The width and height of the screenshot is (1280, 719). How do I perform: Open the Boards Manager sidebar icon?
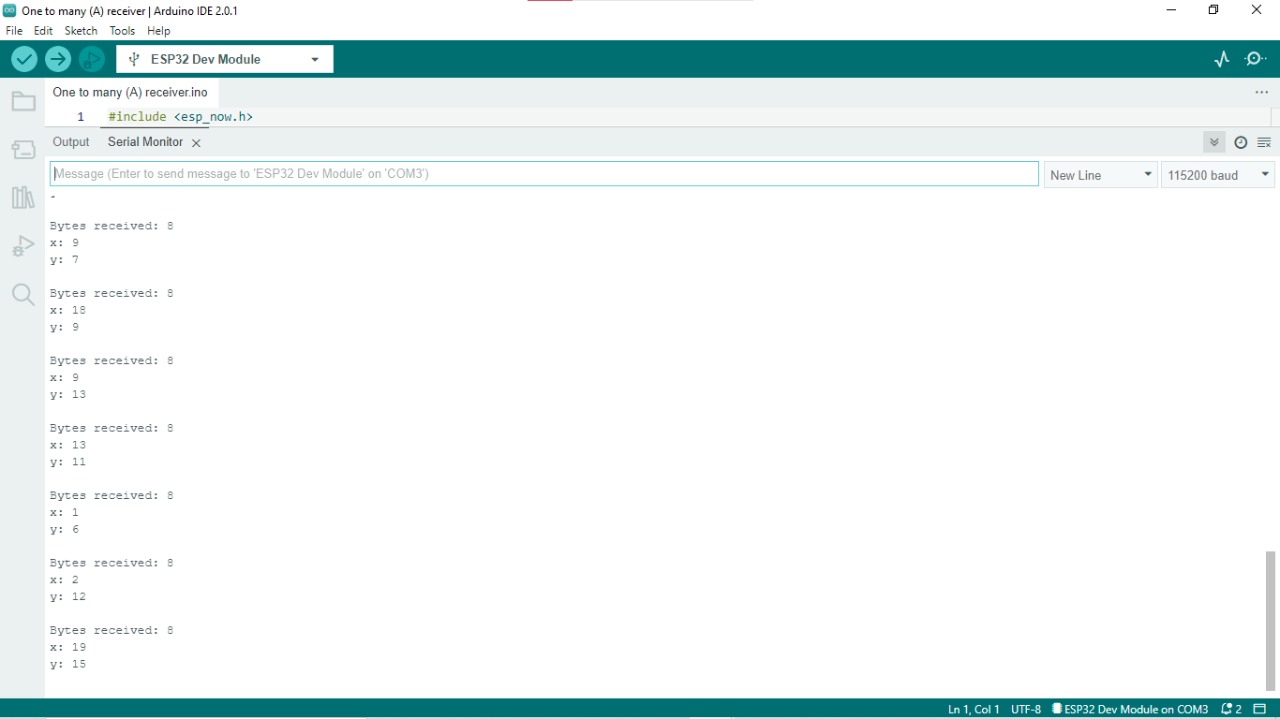click(23, 149)
